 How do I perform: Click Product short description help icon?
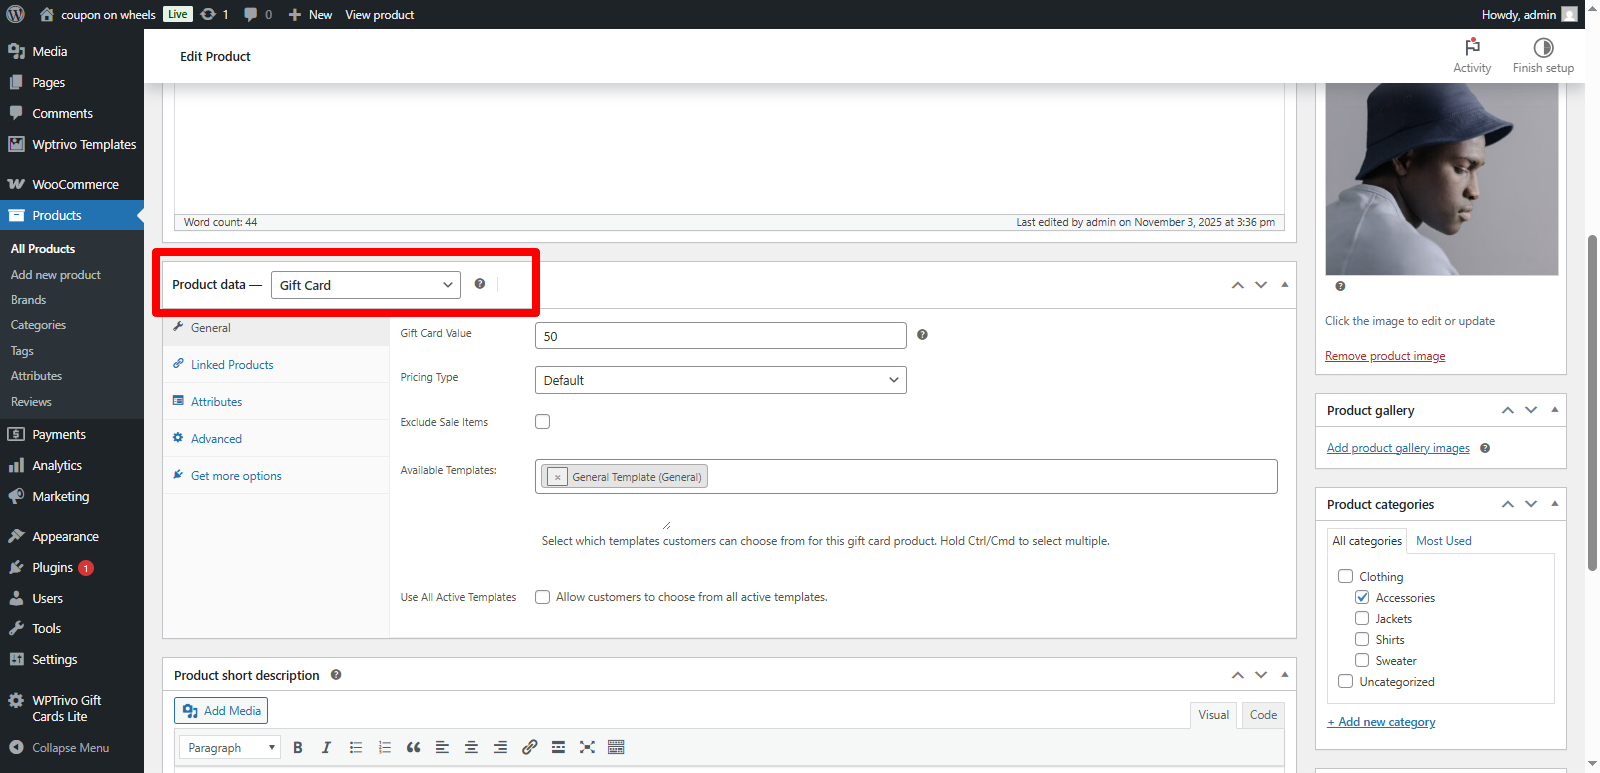[x=336, y=675]
